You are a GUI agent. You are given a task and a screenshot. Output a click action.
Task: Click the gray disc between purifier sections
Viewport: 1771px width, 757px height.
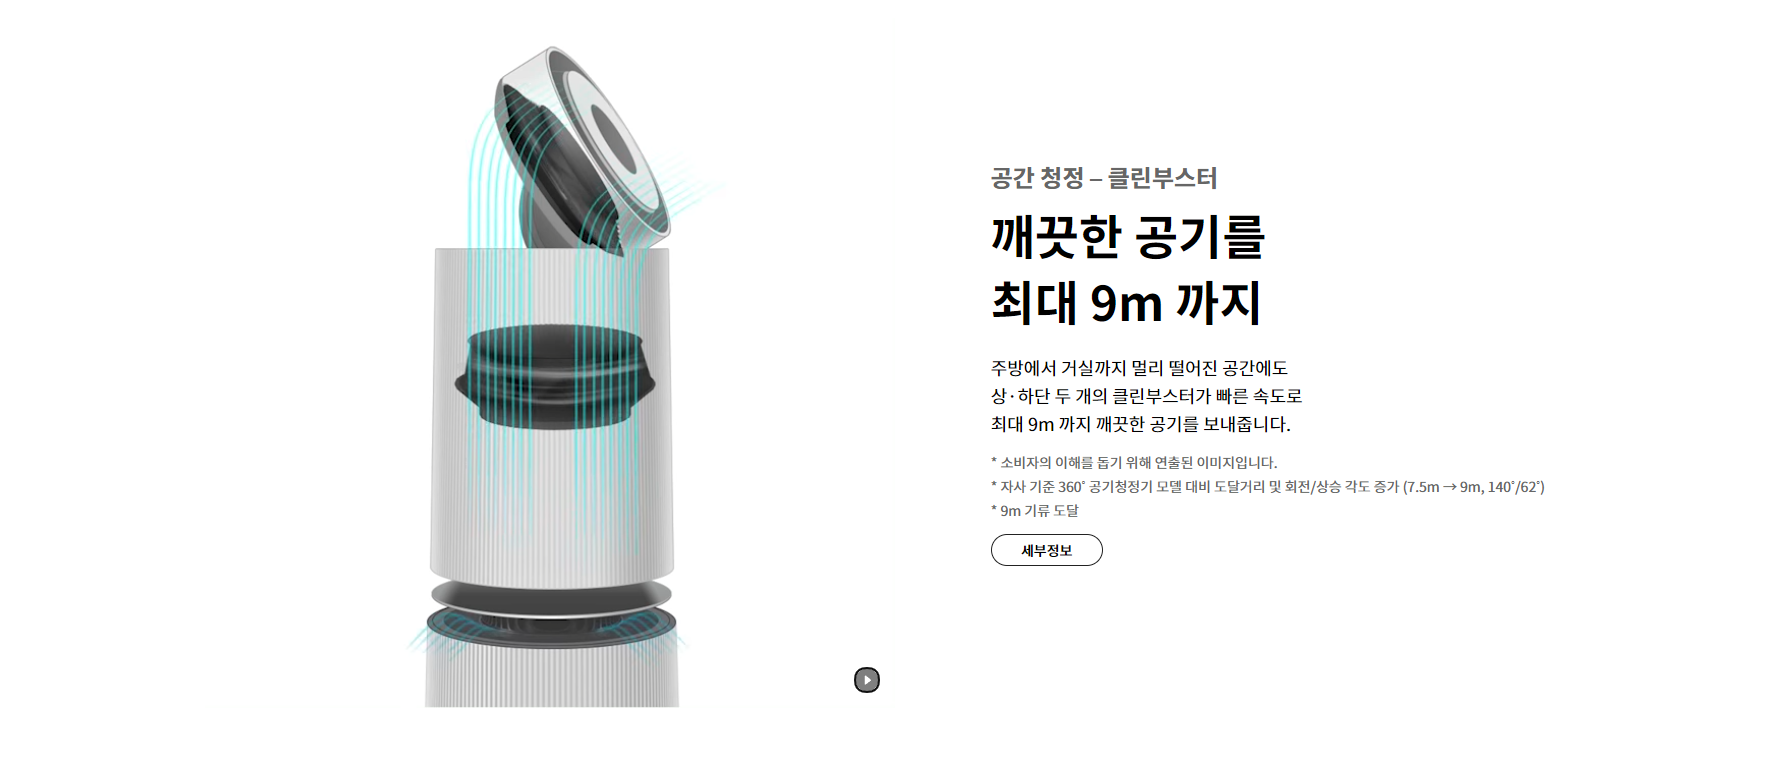point(551,595)
